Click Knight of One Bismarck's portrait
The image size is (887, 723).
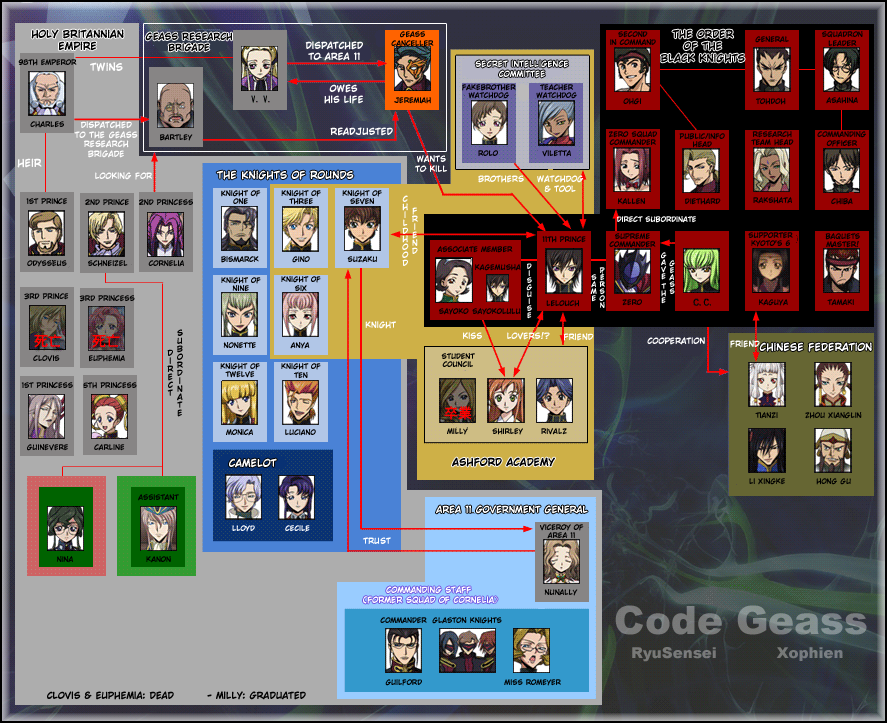point(239,229)
